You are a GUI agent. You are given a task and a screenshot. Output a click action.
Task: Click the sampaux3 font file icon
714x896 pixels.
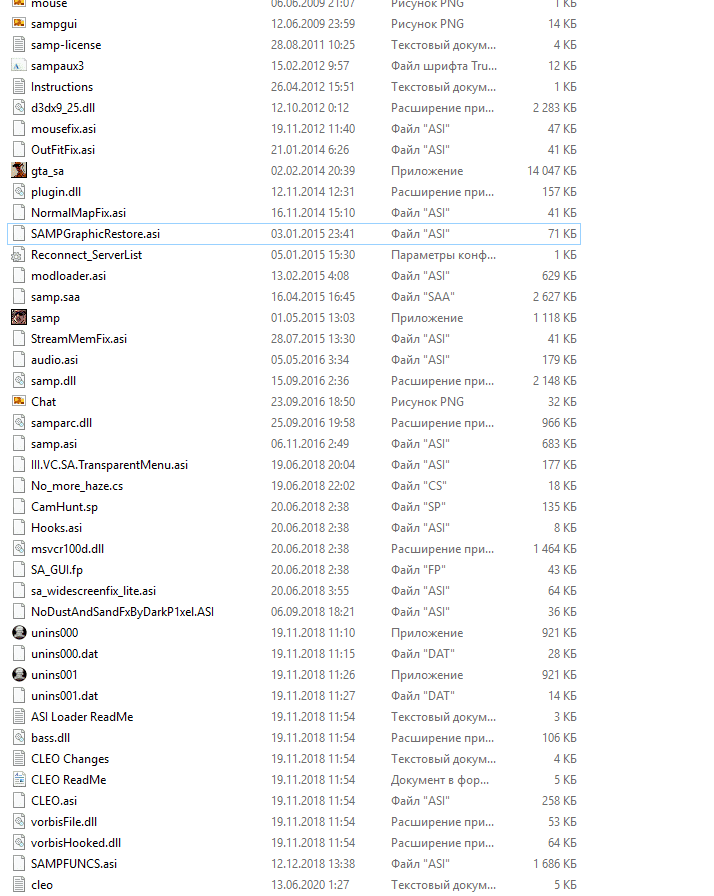[18, 66]
